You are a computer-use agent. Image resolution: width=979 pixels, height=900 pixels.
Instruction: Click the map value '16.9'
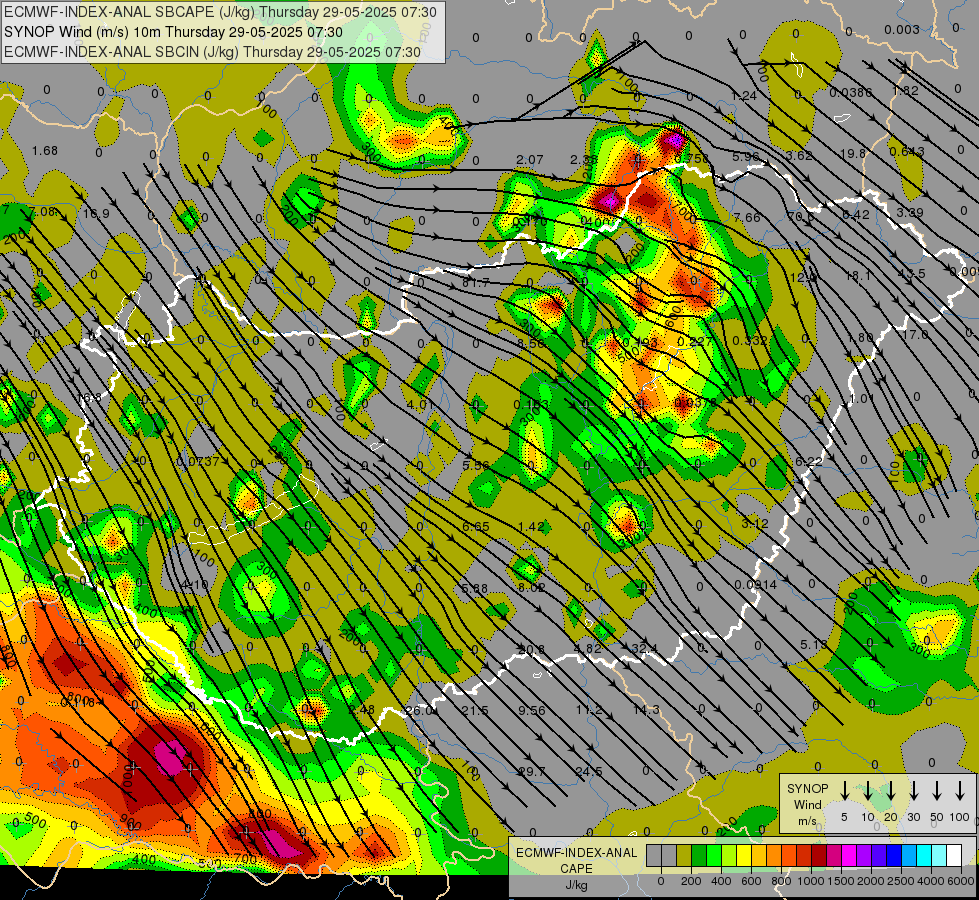96,214
